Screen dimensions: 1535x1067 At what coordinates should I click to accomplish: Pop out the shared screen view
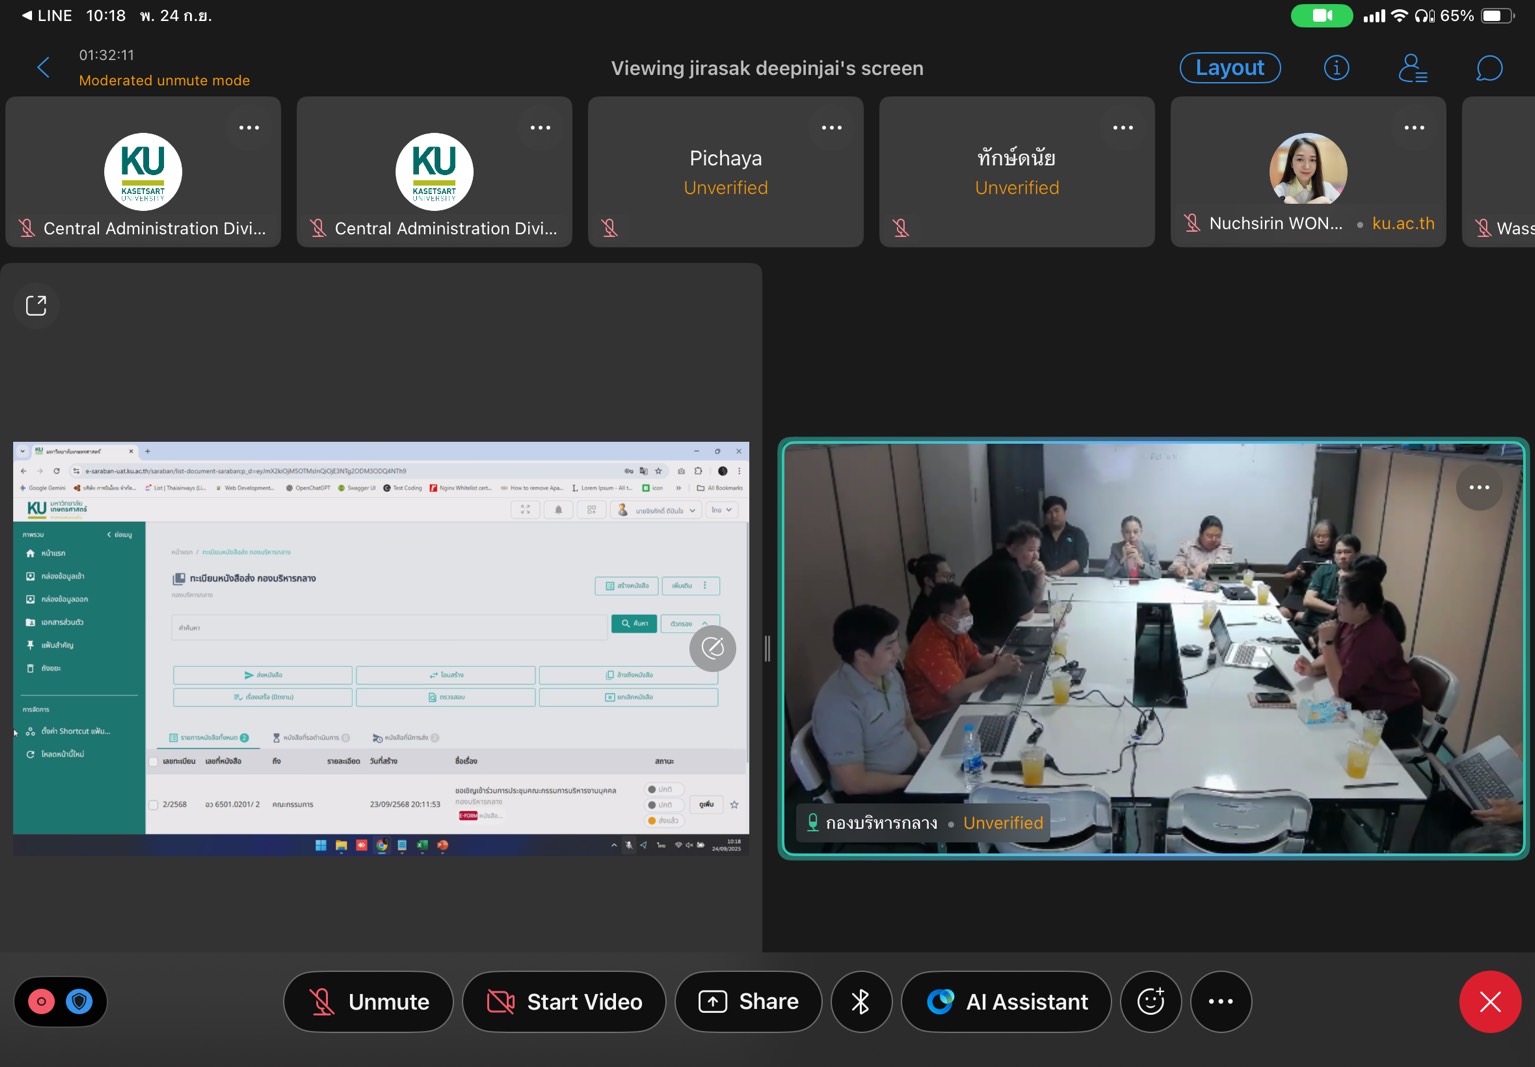click(36, 305)
